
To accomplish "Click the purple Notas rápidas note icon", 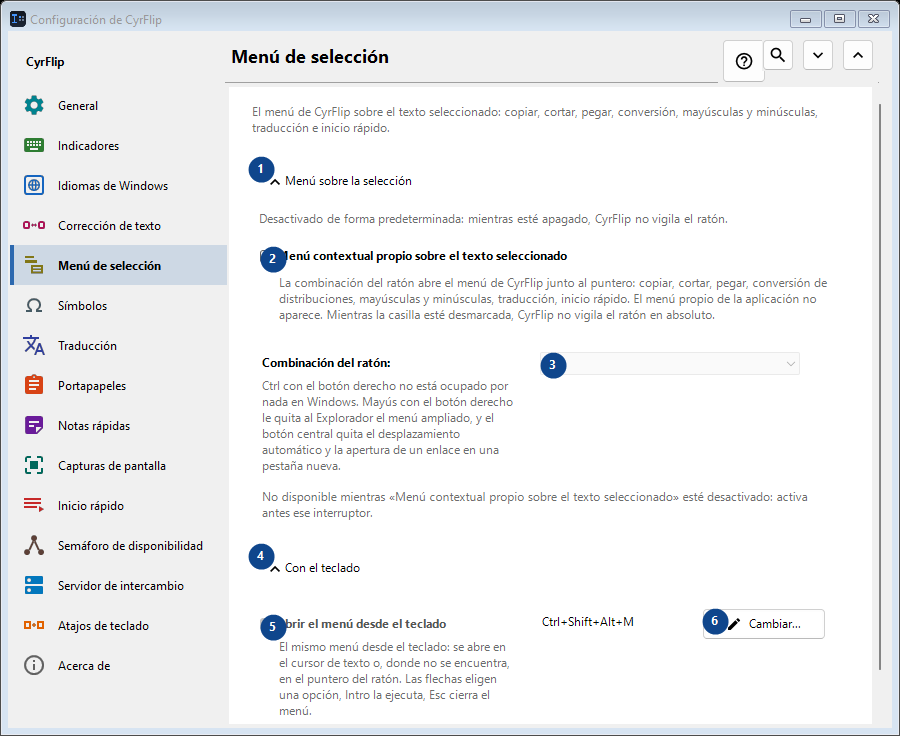I will point(34,425).
